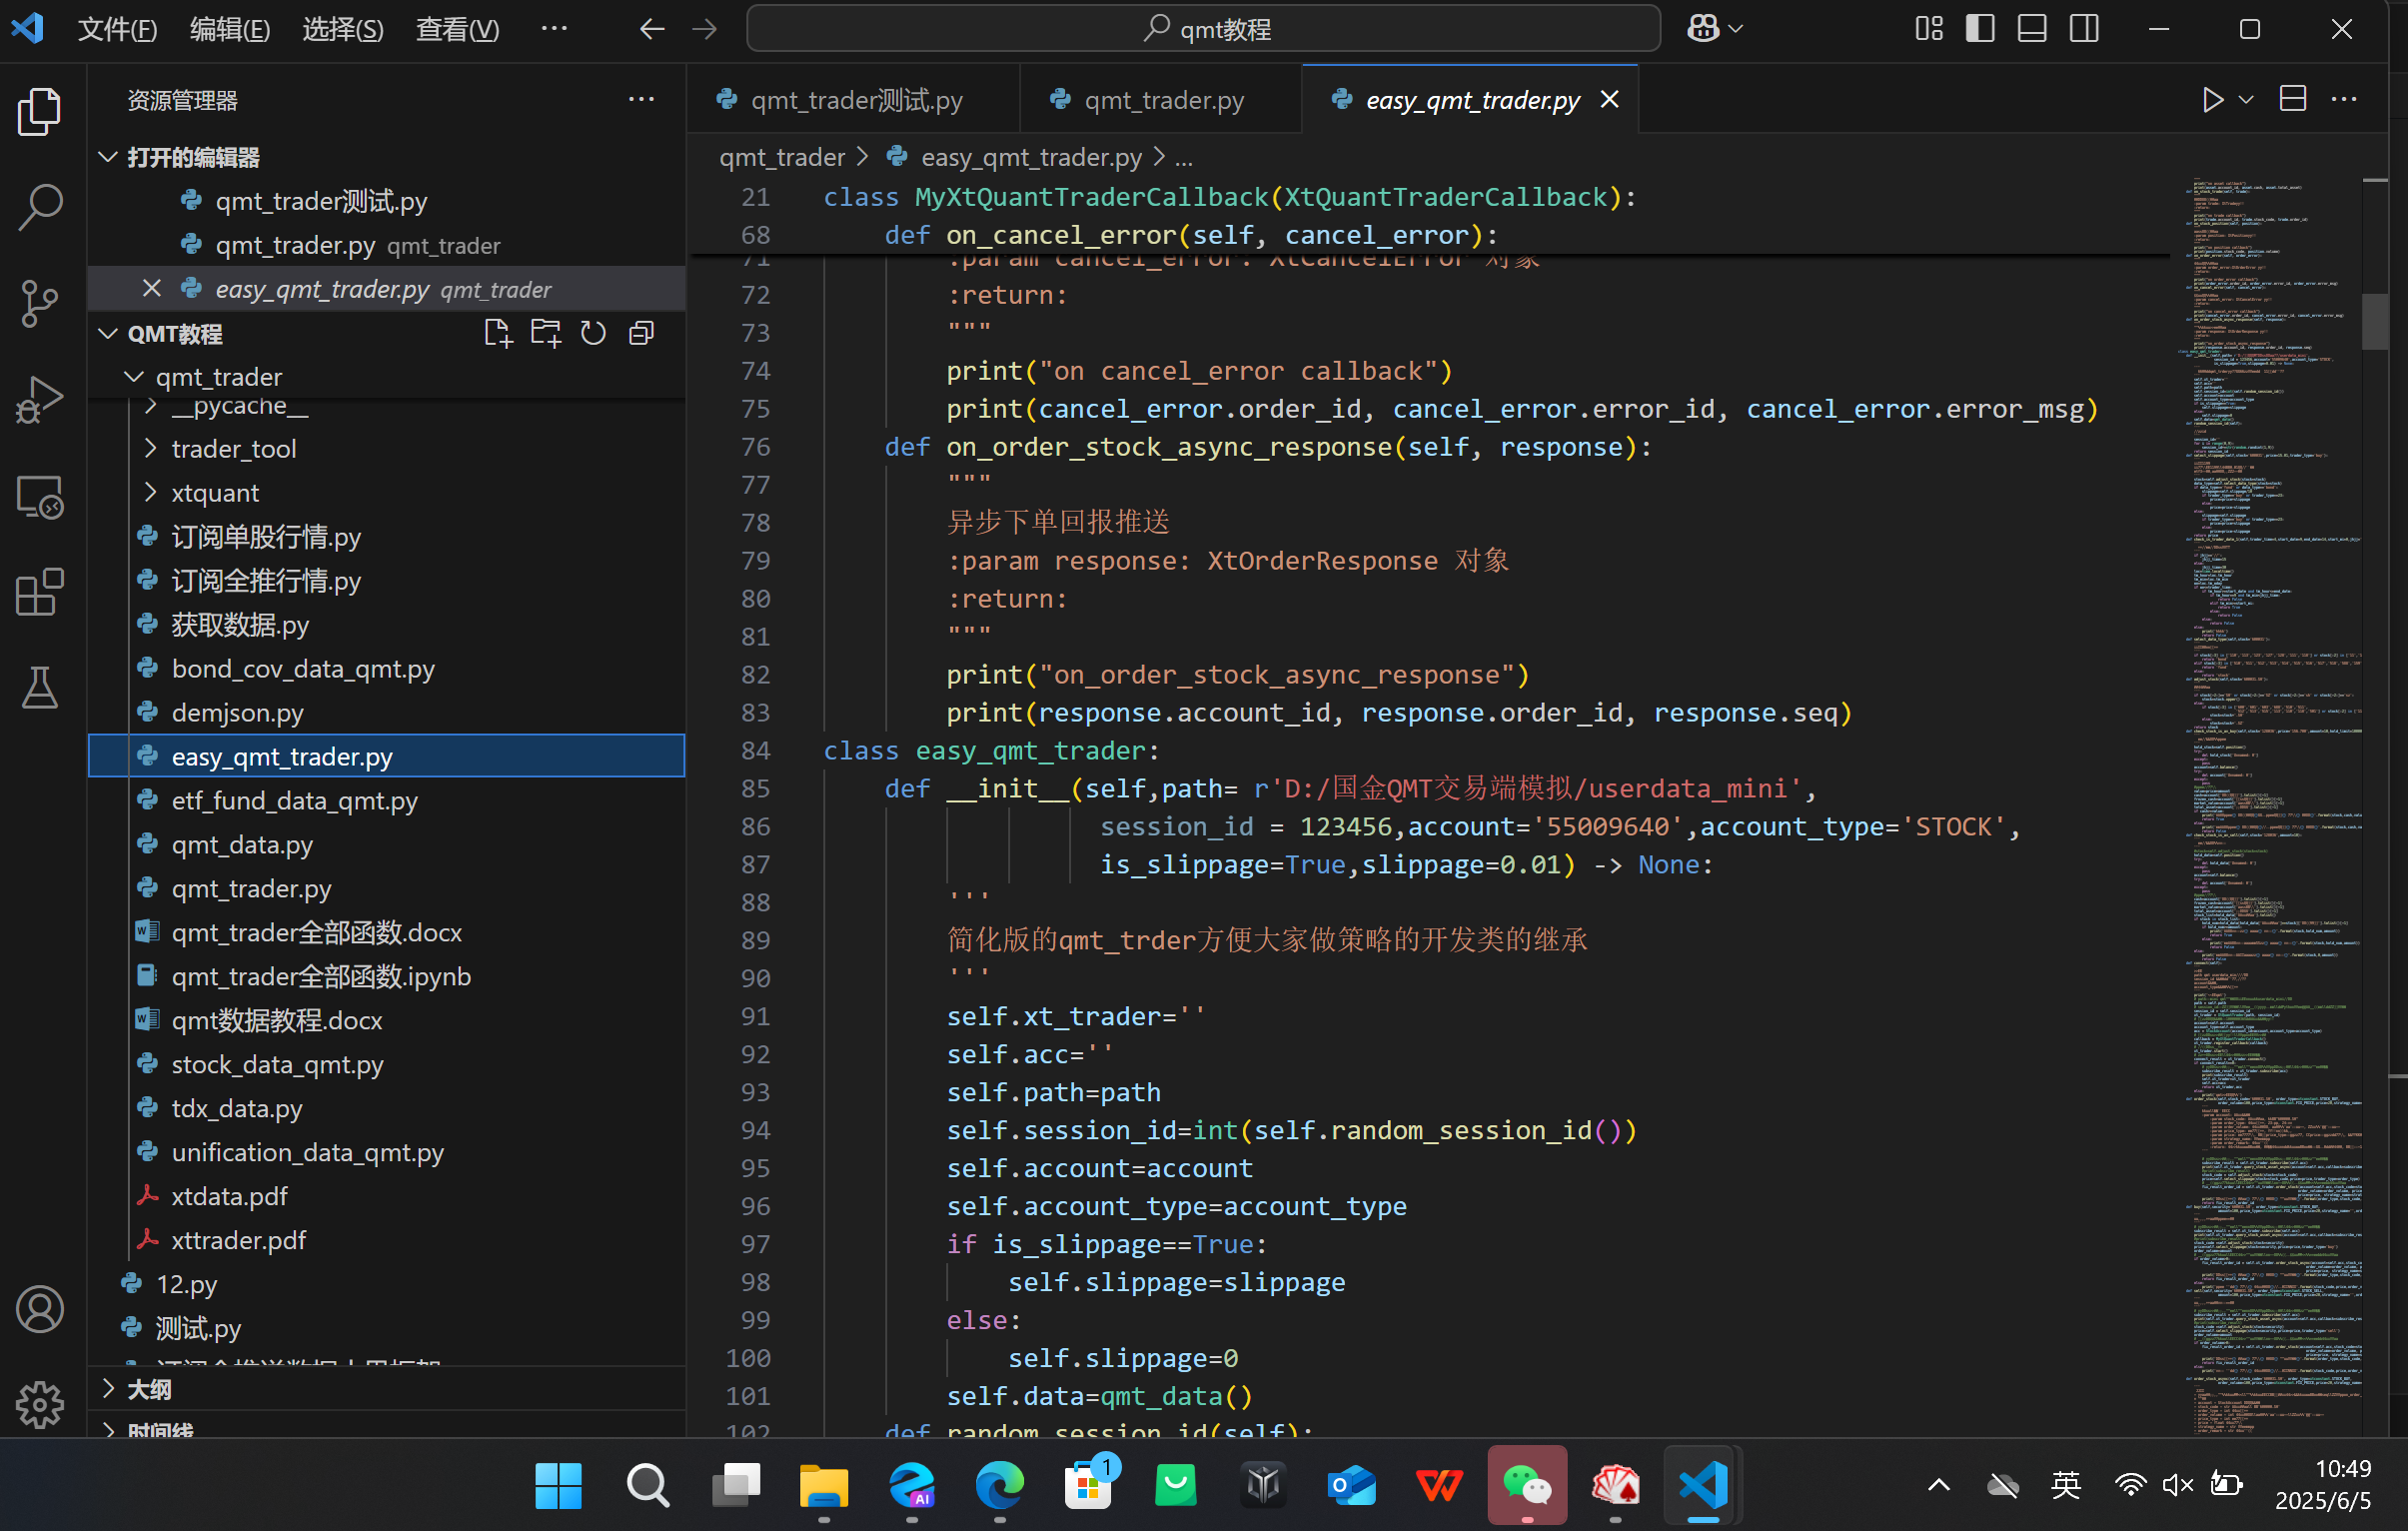2408x1531 pixels.
Task: Create new file in QMT教程 folder
Action: tap(497, 333)
